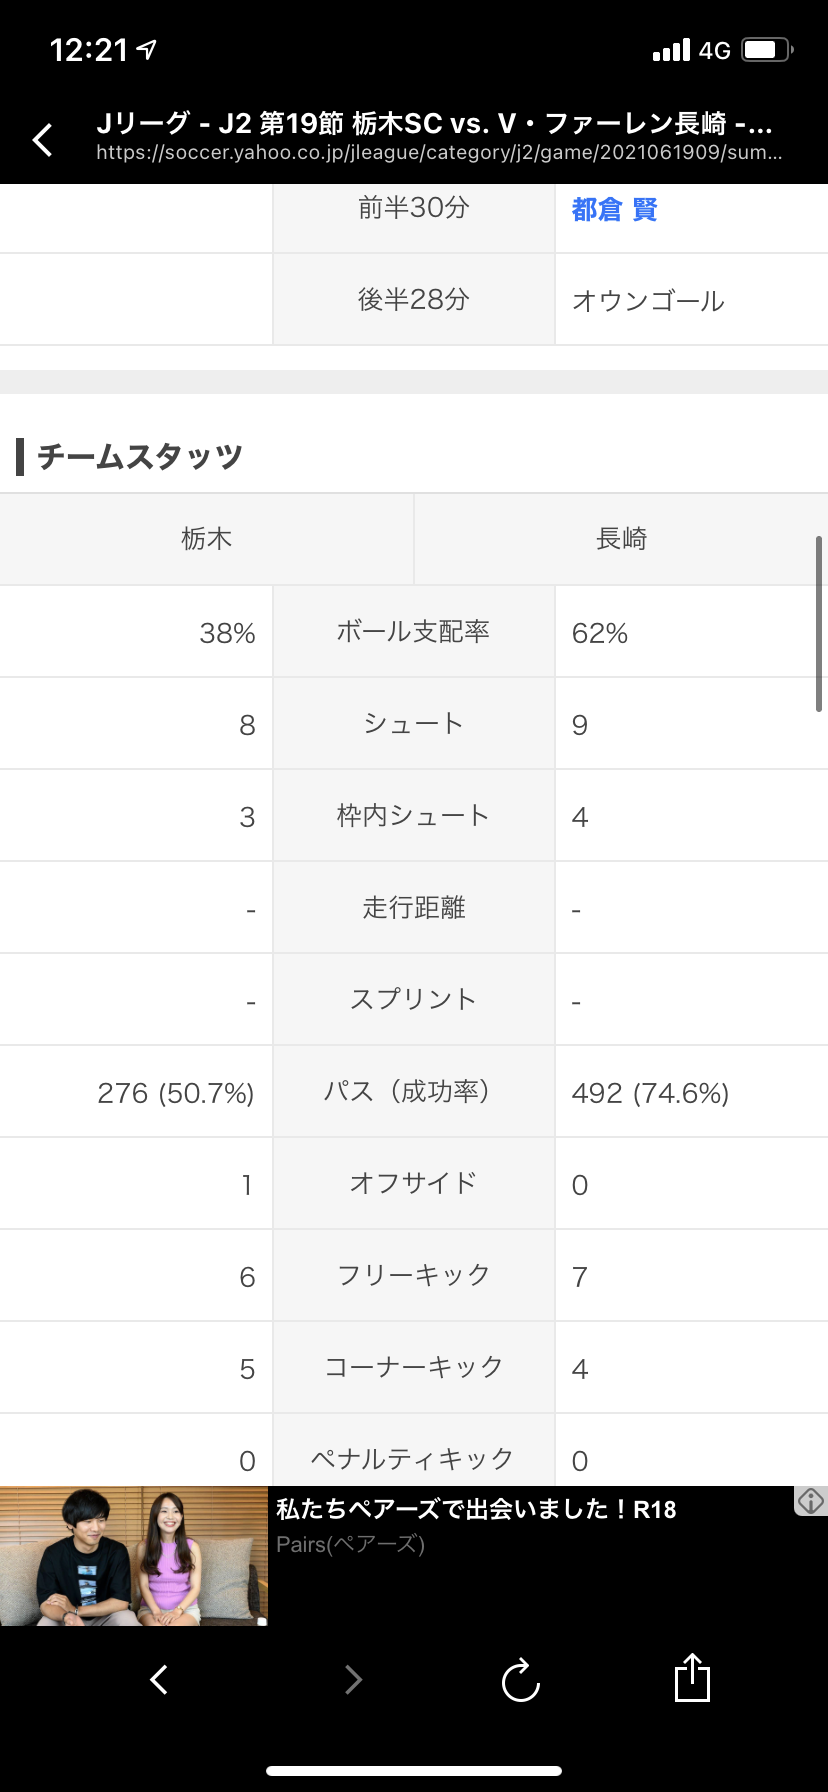The width and height of the screenshot is (828, 1792).
Task: Tap the battery indicator in status bar
Action: [766, 50]
